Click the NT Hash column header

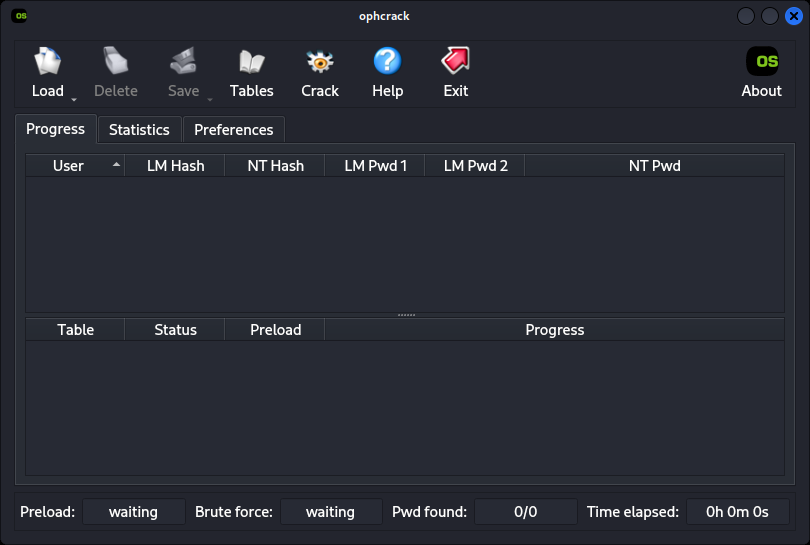(x=275, y=166)
